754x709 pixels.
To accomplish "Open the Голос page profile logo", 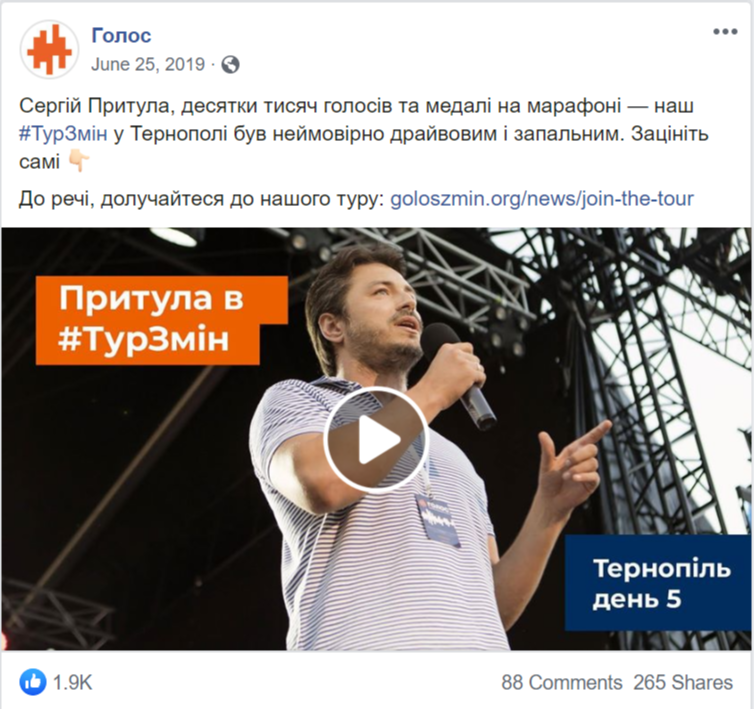I will coord(49,50).
